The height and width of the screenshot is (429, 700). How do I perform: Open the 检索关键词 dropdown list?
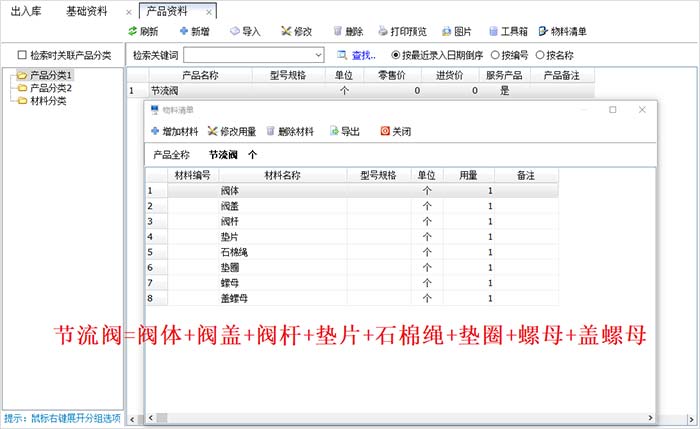coord(318,54)
